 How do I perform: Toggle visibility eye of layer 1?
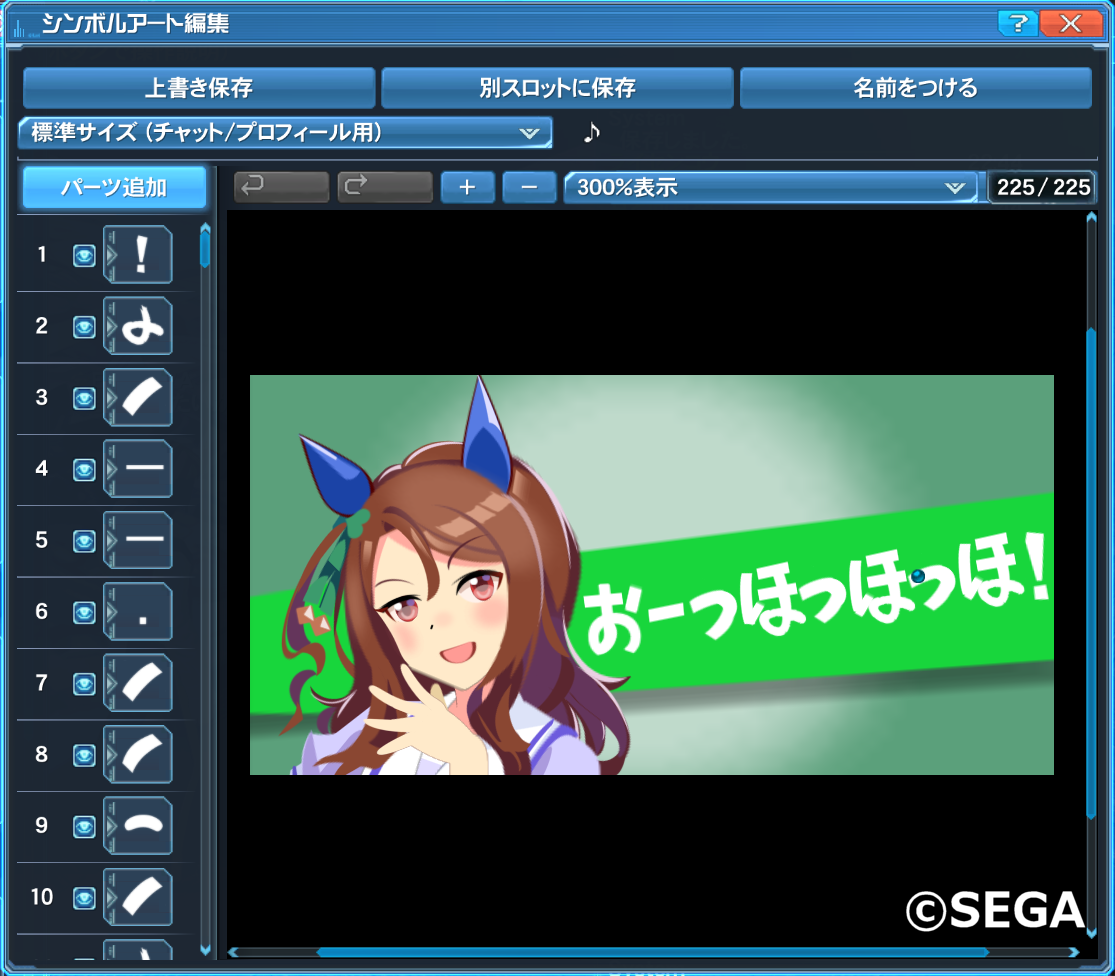(84, 255)
